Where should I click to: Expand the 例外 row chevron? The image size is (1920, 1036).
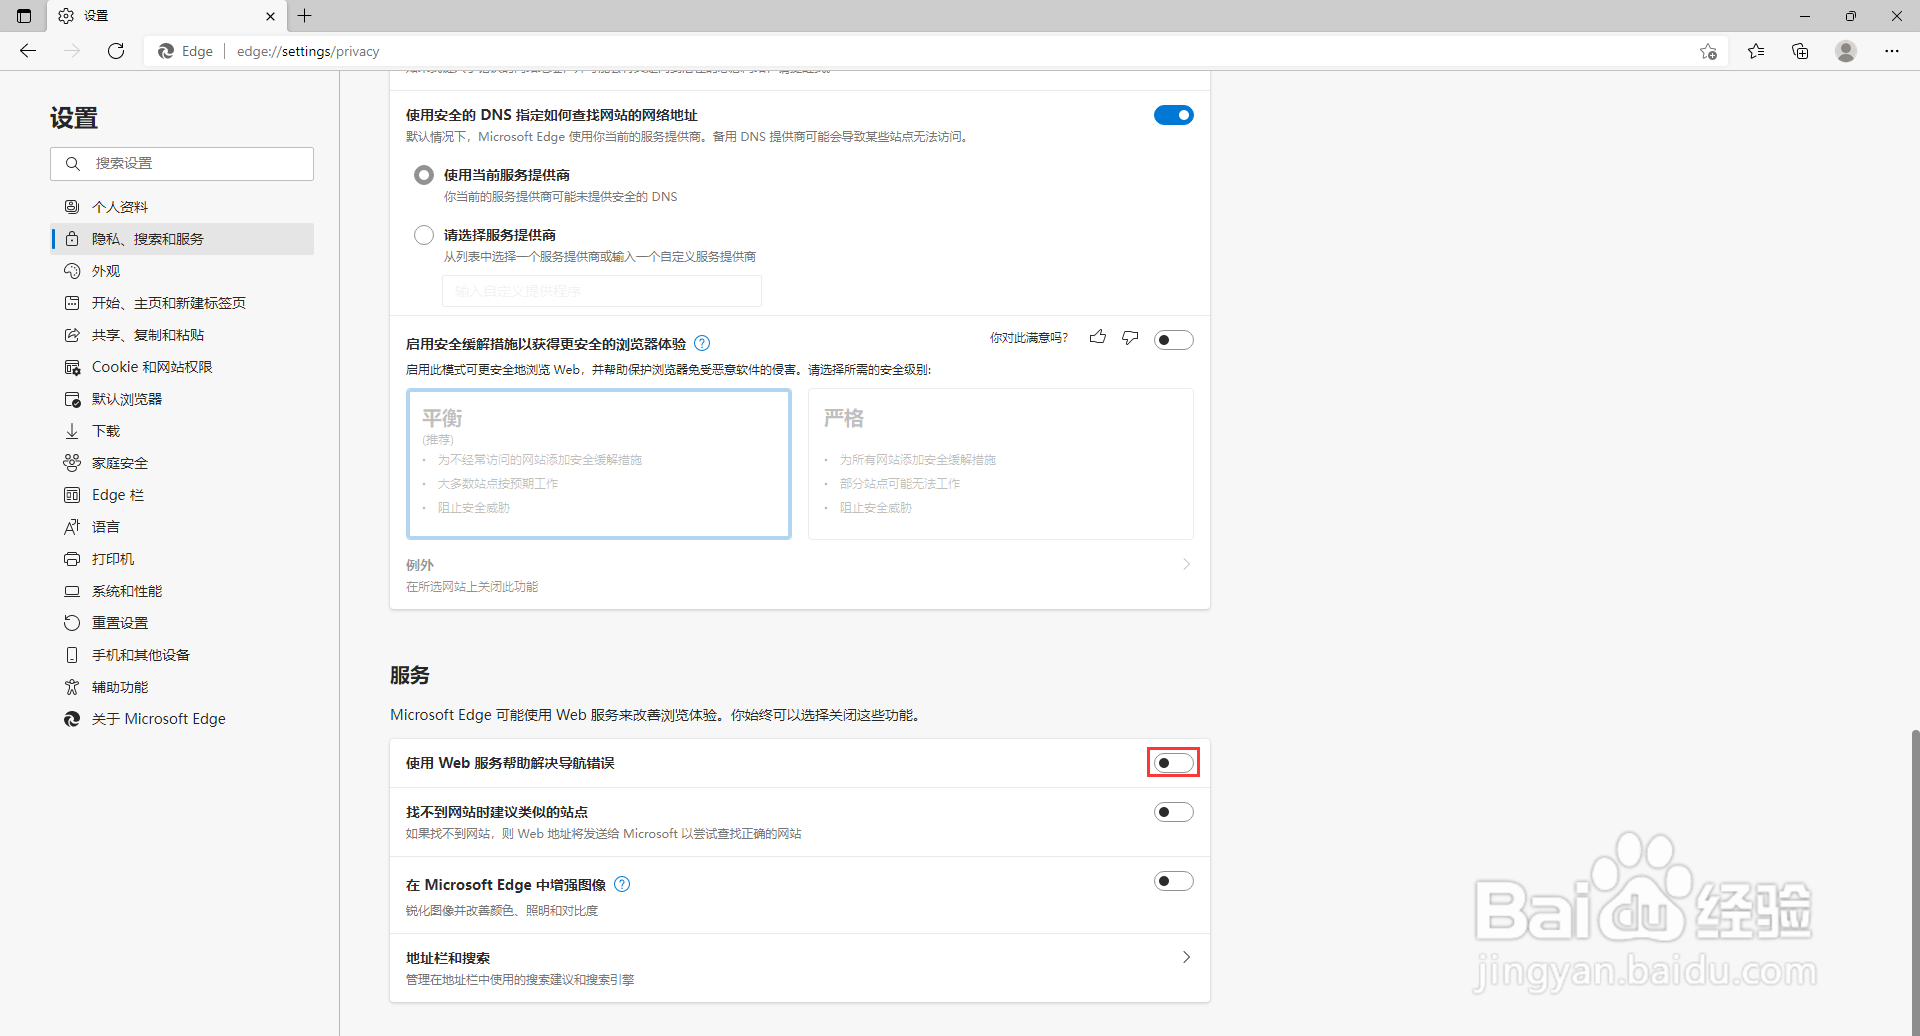(x=1186, y=564)
